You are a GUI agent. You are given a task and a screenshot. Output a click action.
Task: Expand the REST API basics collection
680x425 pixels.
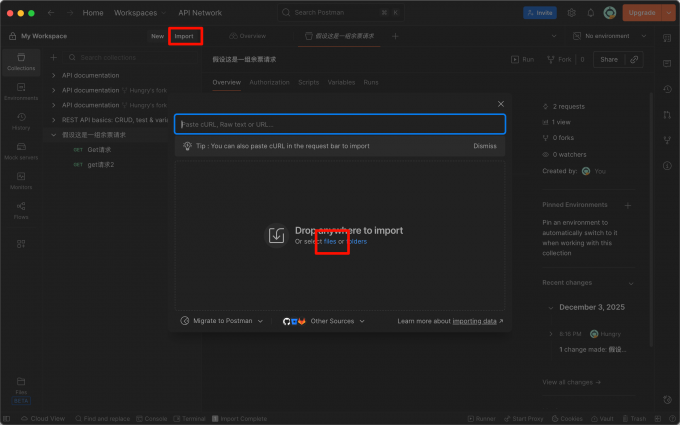53,120
